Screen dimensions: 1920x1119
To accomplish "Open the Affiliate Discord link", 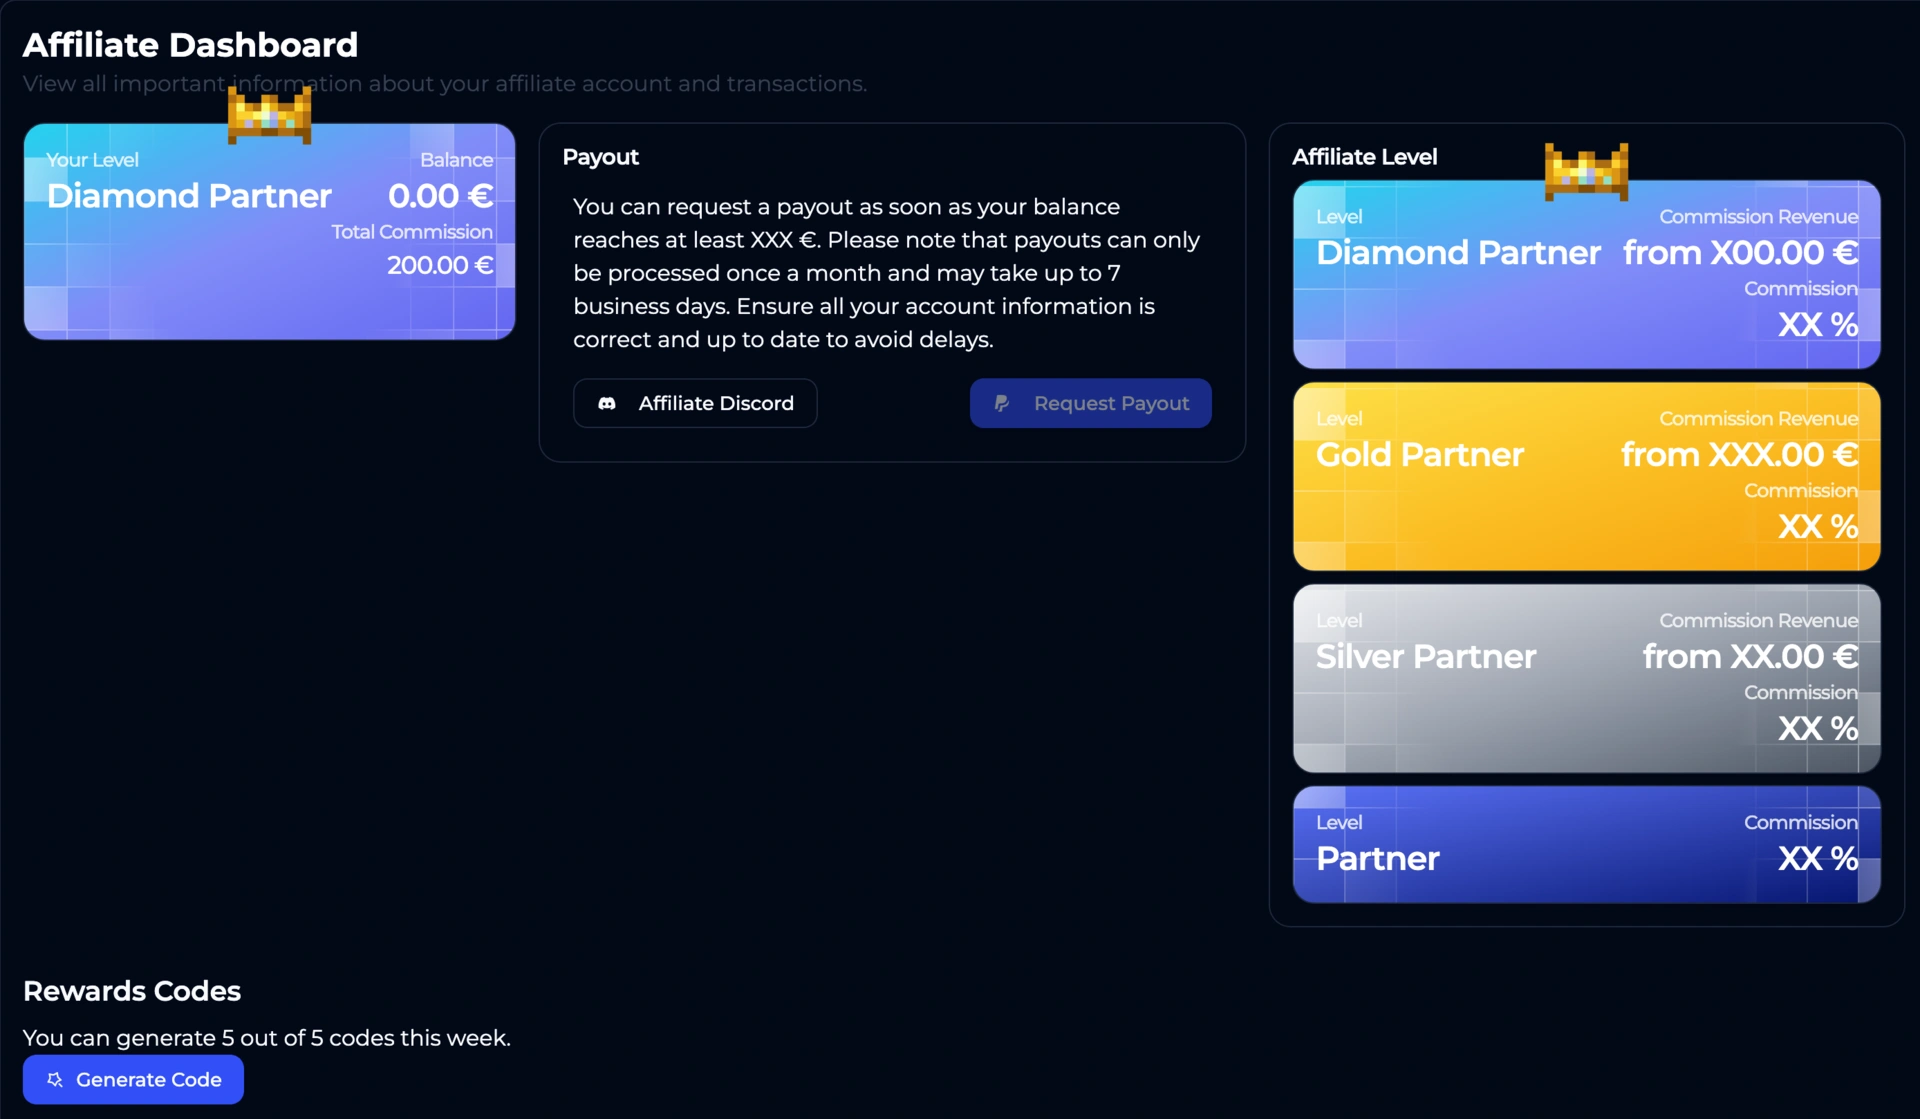I will [x=695, y=403].
